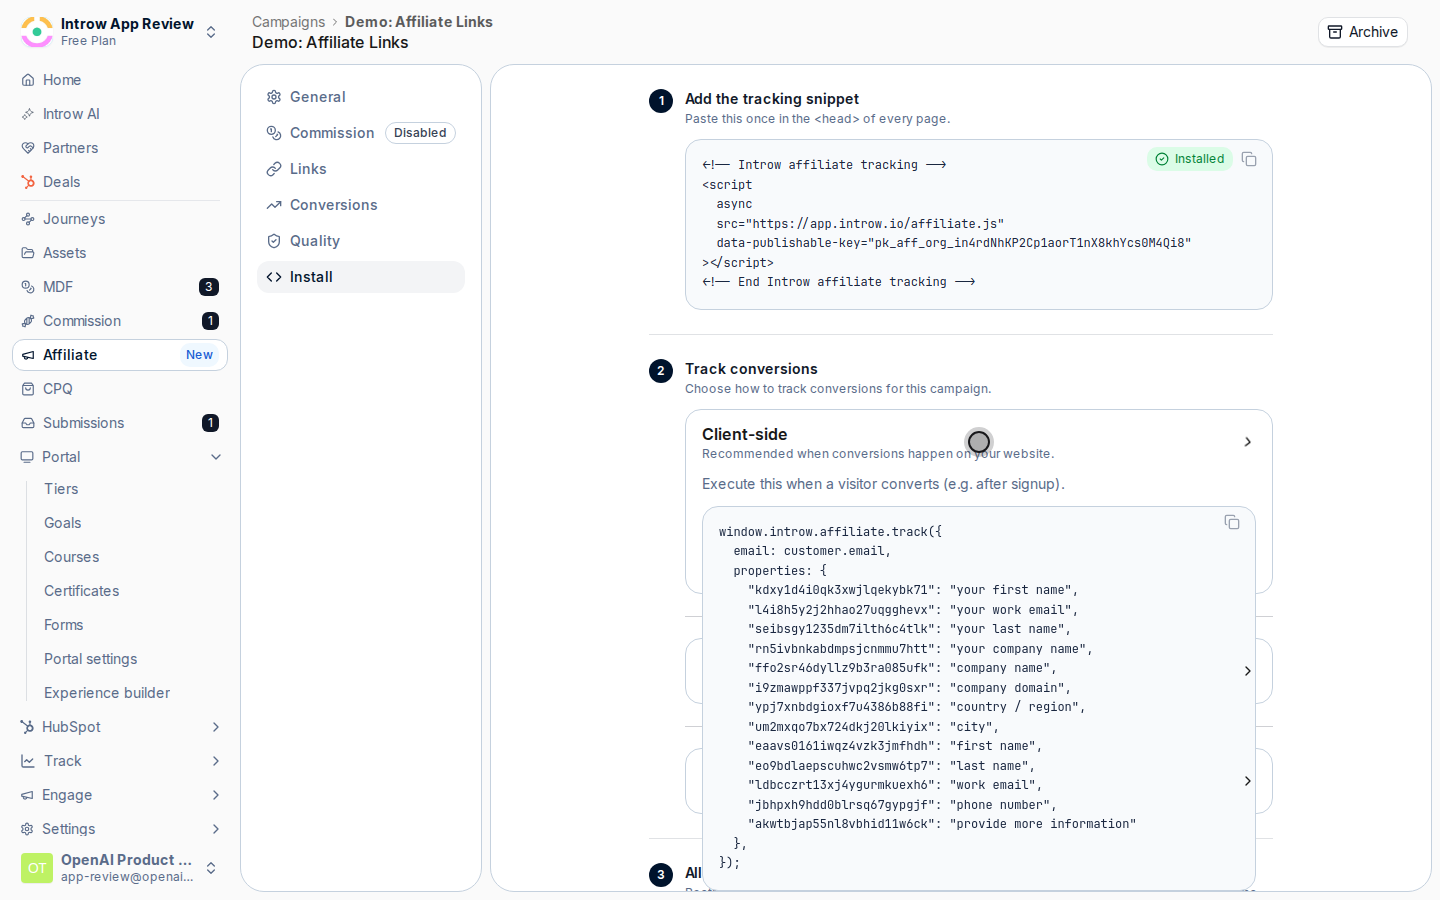
Task: Click the New badge beside Affiliate
Action: [x=199, y=355]
